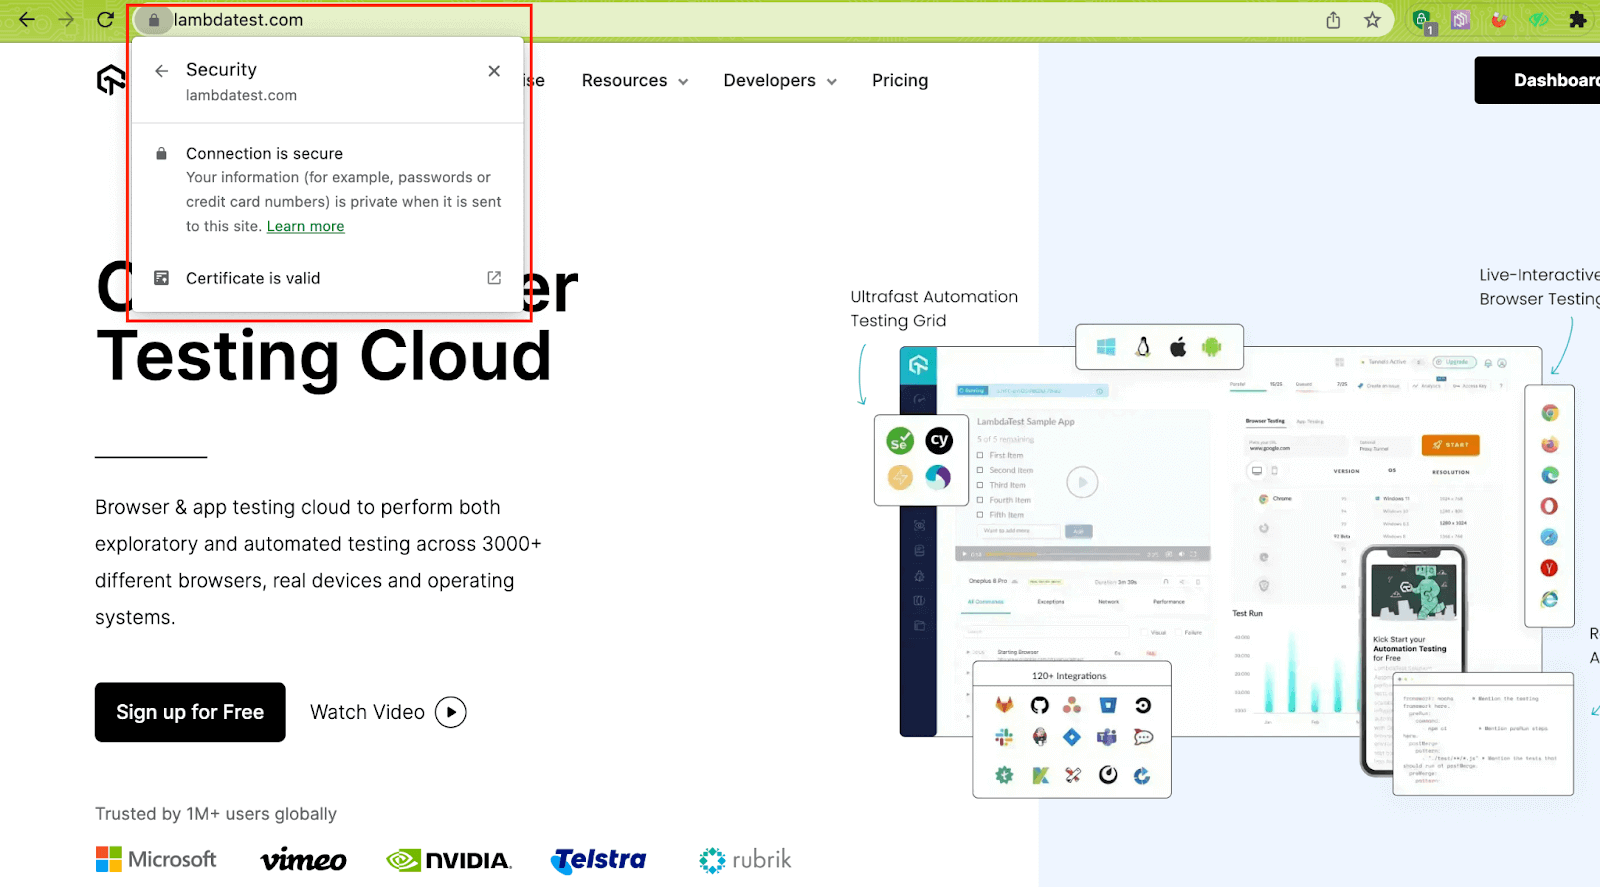Expand the Resources menu
1600x887 pixels.
[635, 81]
